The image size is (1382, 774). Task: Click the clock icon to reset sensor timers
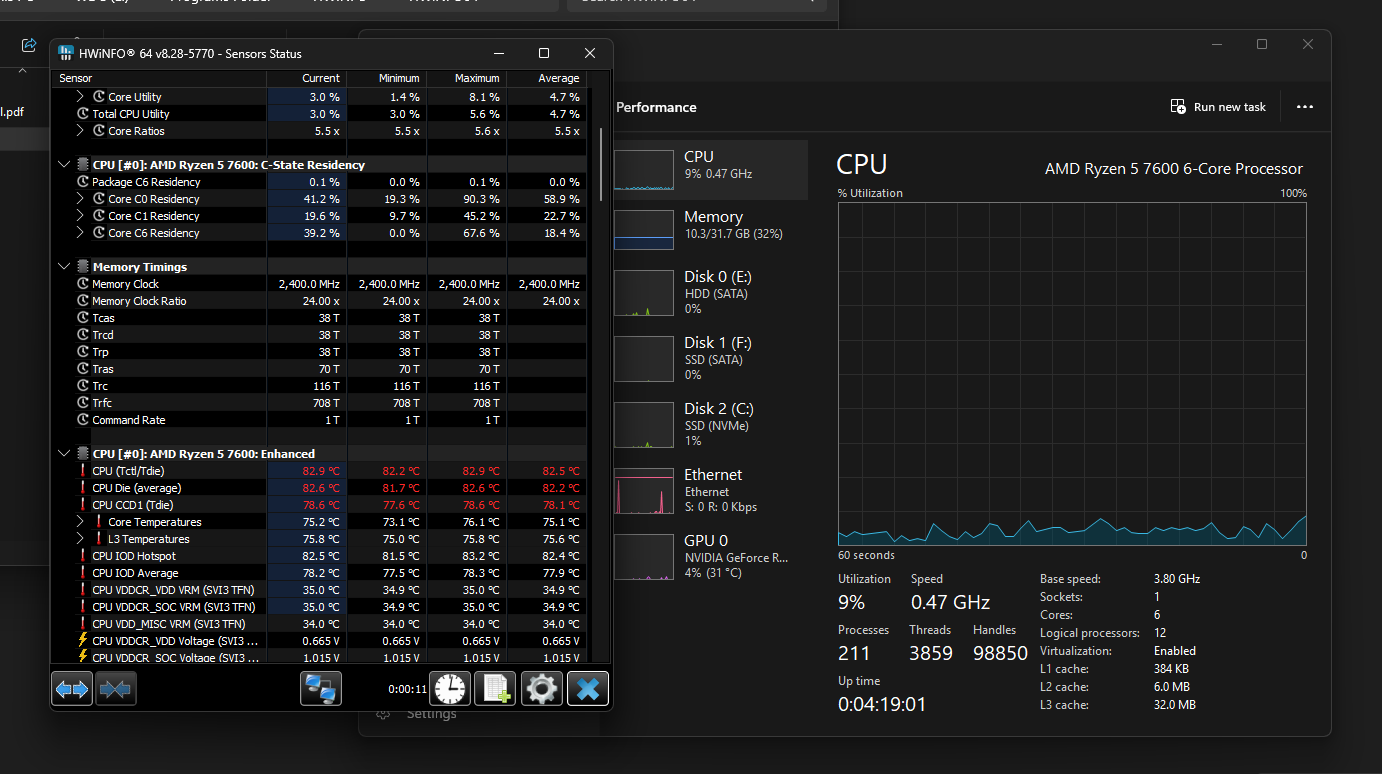[x=450, y=688]
